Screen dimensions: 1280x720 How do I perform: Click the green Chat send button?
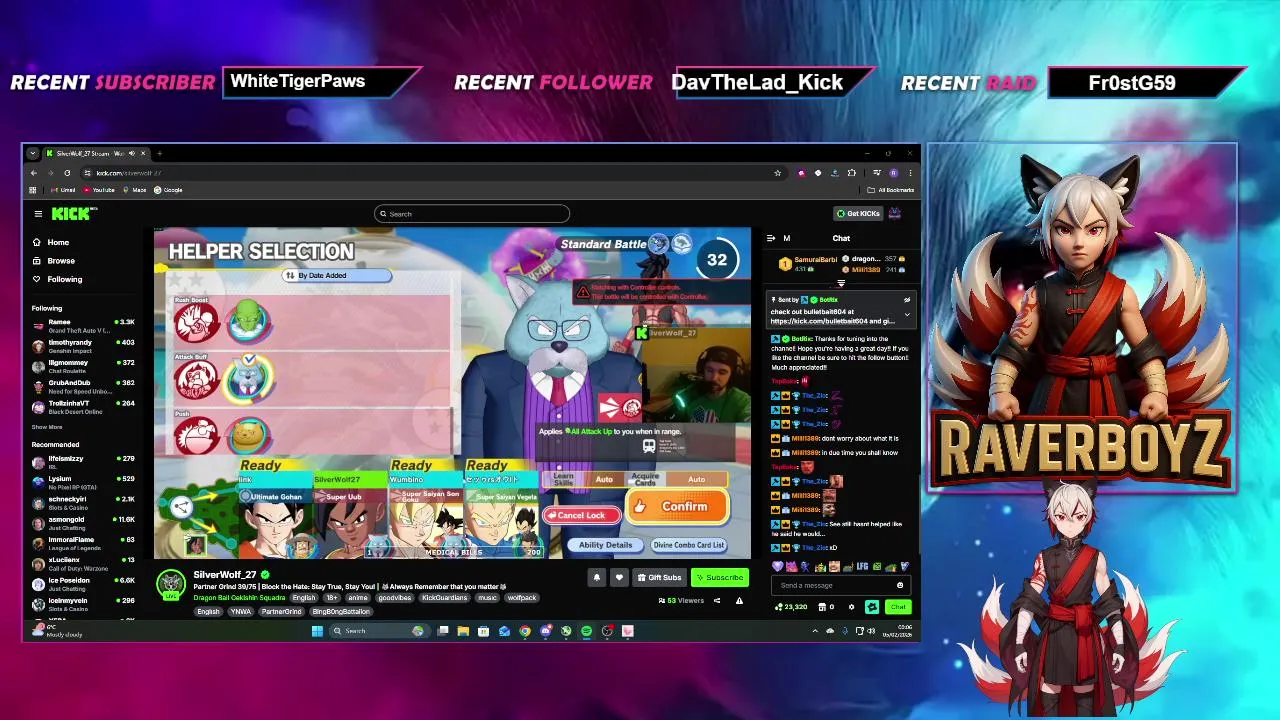point(898,607)
